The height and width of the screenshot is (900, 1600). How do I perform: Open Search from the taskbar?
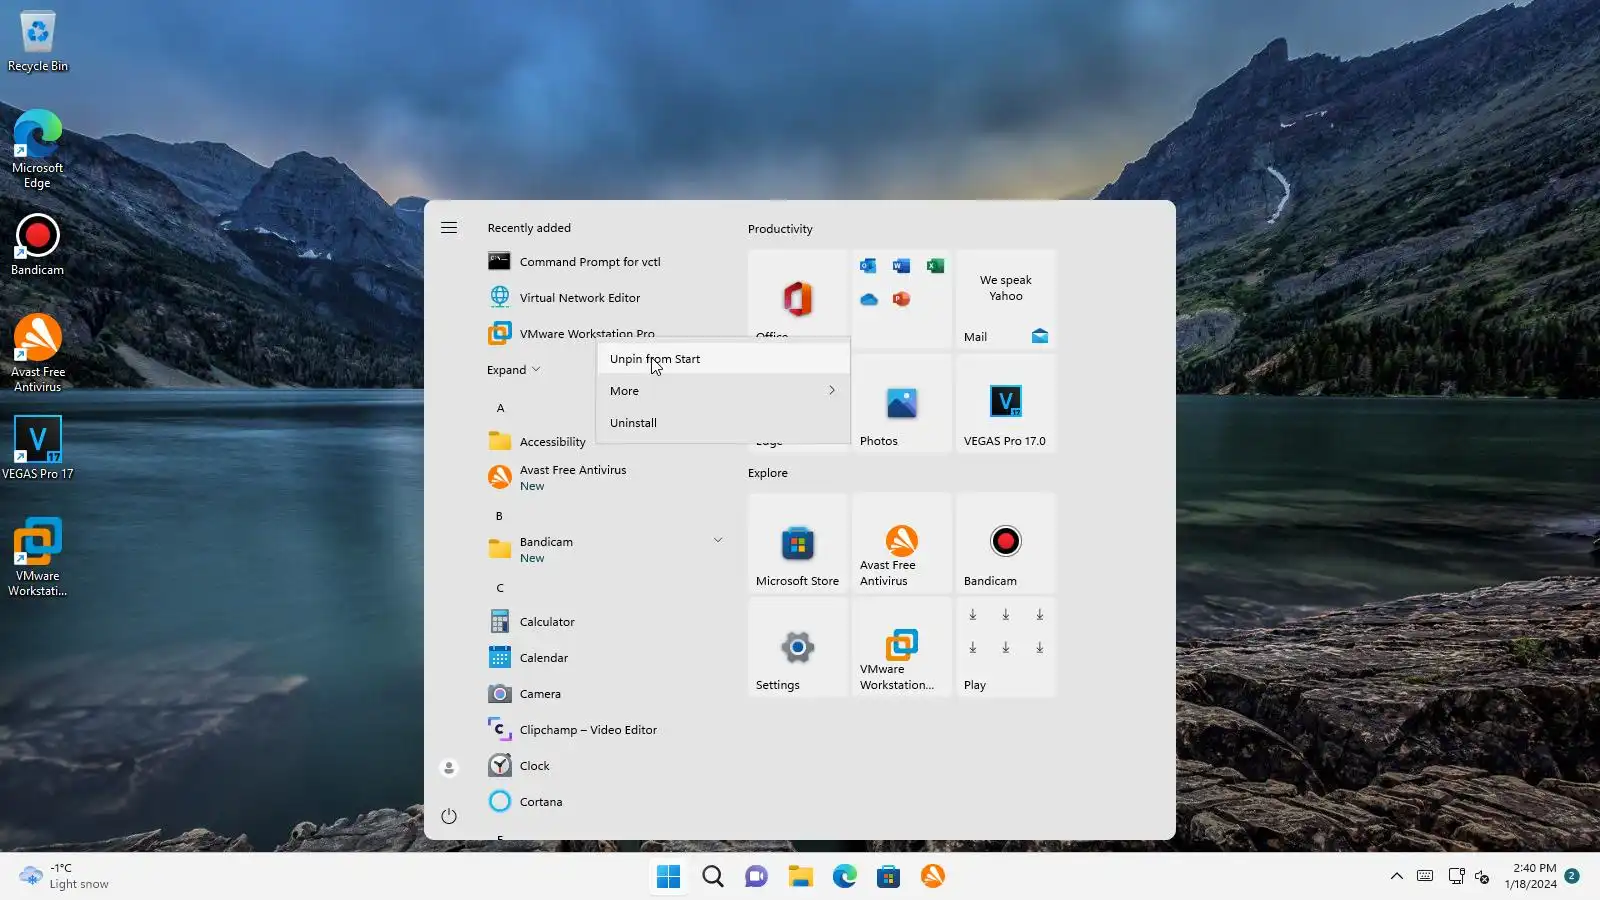click(x=713, y=876)
